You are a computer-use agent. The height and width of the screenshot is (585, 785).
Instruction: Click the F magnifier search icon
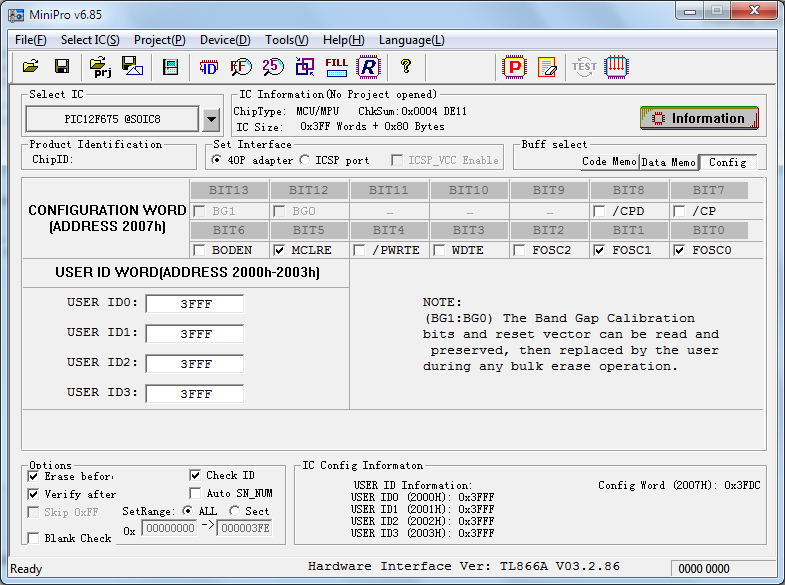click(241, 67)
